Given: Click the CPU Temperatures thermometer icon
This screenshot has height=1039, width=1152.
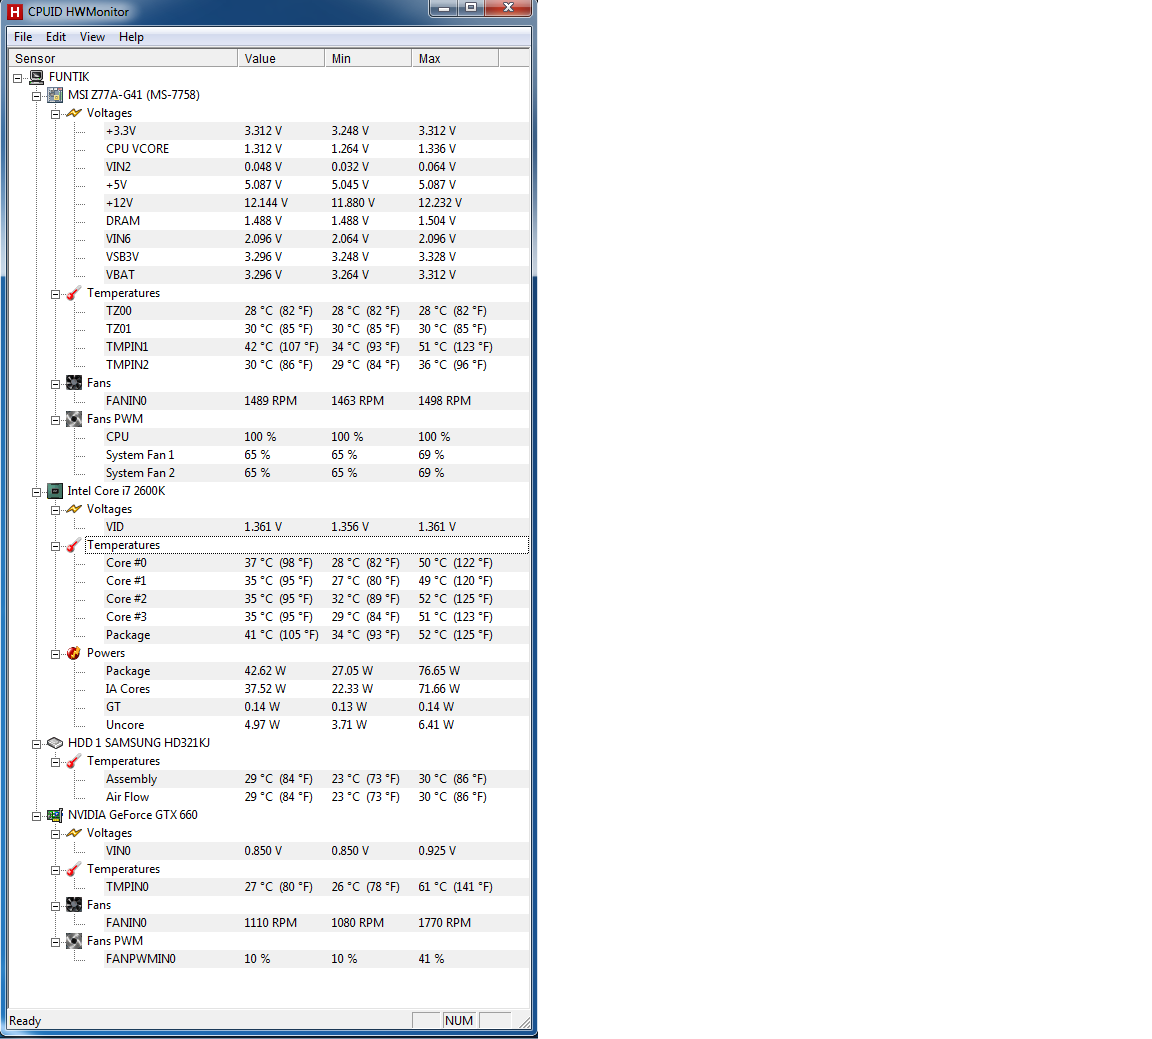Looking at the screenshot, I should click(73, 545).
